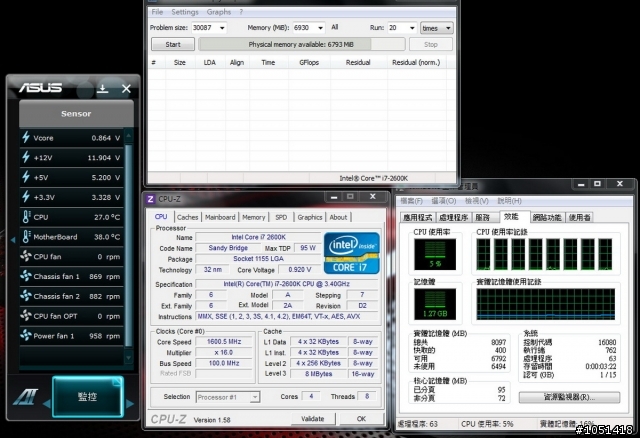
Task: Click the GFlops column header in LinX
Action: pyautogui.click(x=309, y=62)
